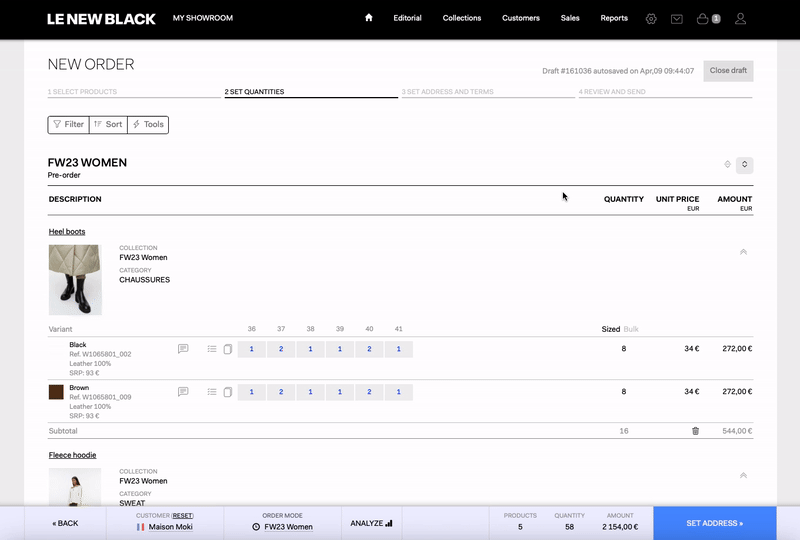
Task: Select Sized mode for Heel boots
Action: pyautogui.click(x=611, y=329)
